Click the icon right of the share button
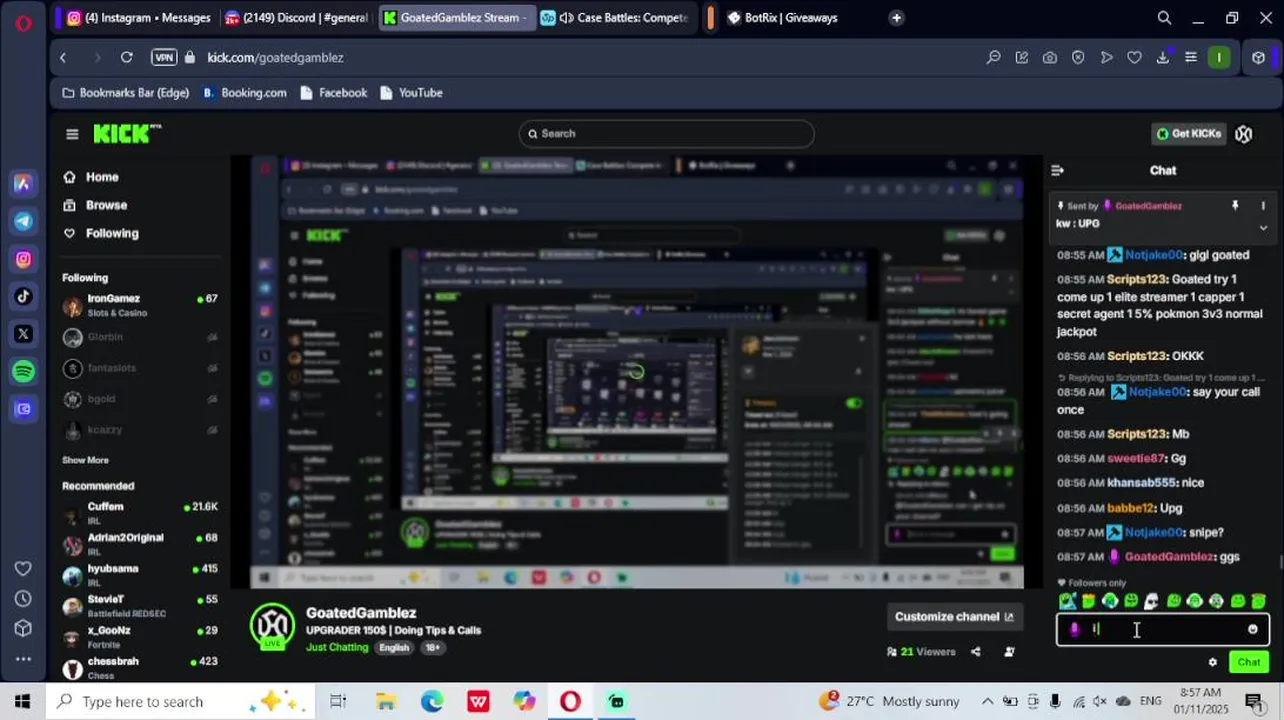 1009,652
